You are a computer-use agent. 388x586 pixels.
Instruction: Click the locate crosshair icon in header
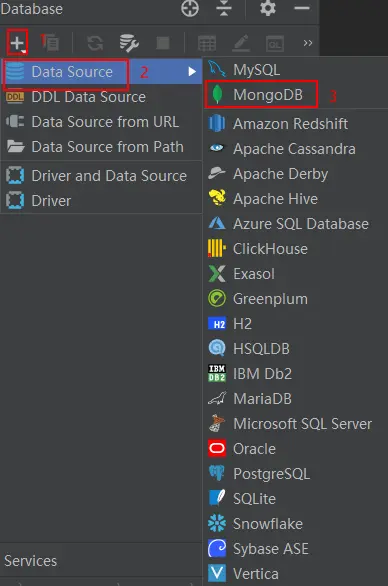[x=190, y=8]
